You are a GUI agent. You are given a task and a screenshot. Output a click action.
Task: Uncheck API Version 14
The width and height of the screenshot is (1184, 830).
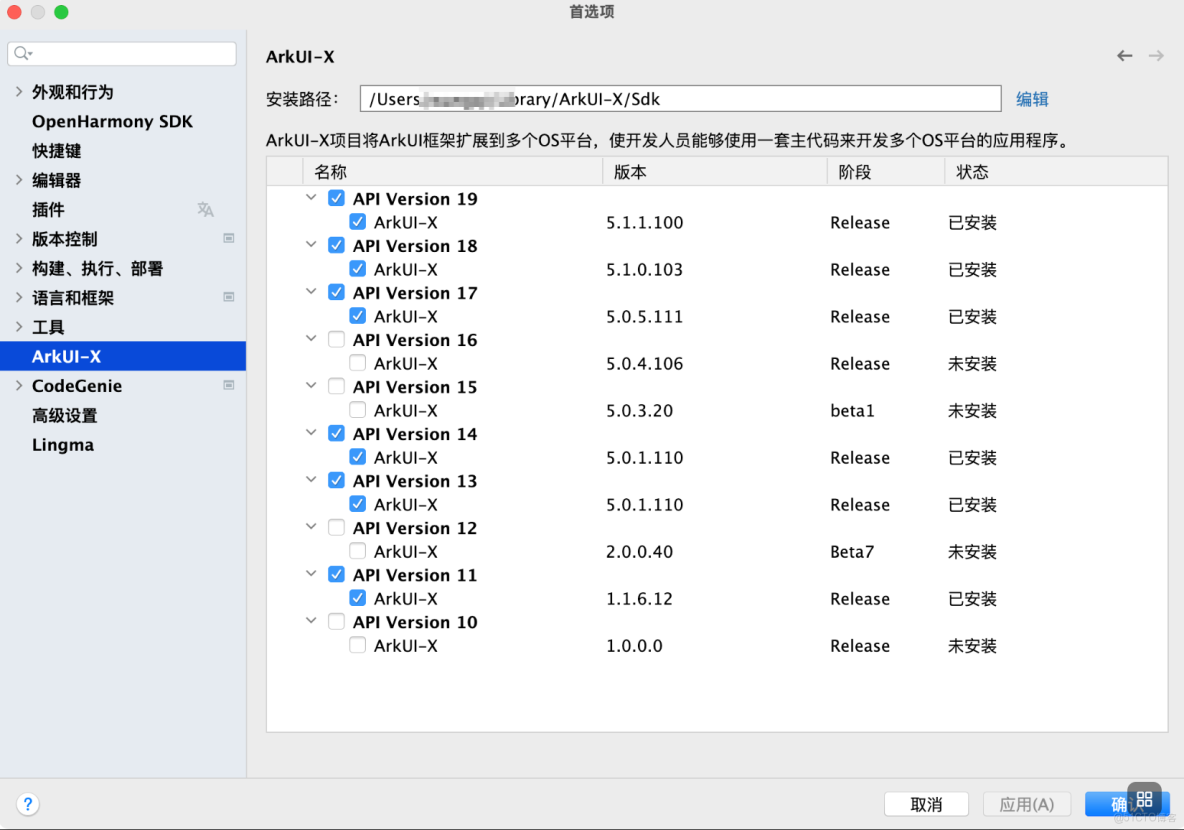tap(336, 433)
